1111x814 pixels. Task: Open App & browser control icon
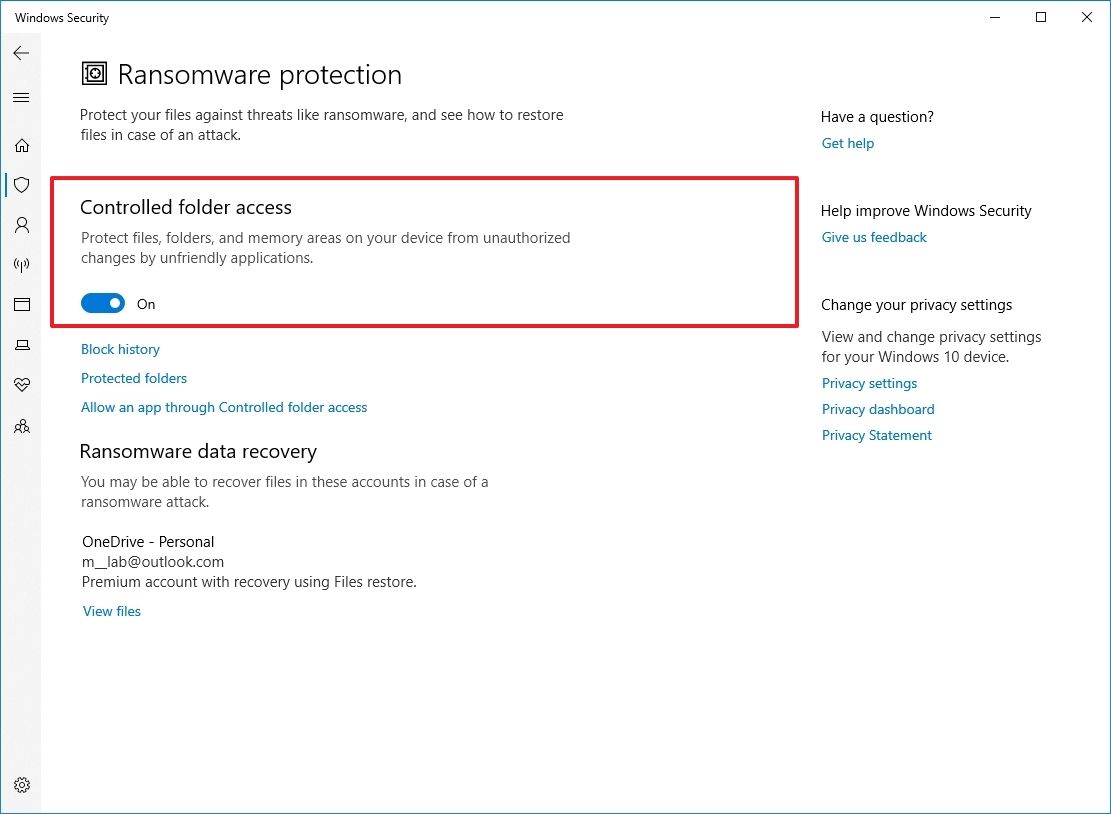pos(22,305)
